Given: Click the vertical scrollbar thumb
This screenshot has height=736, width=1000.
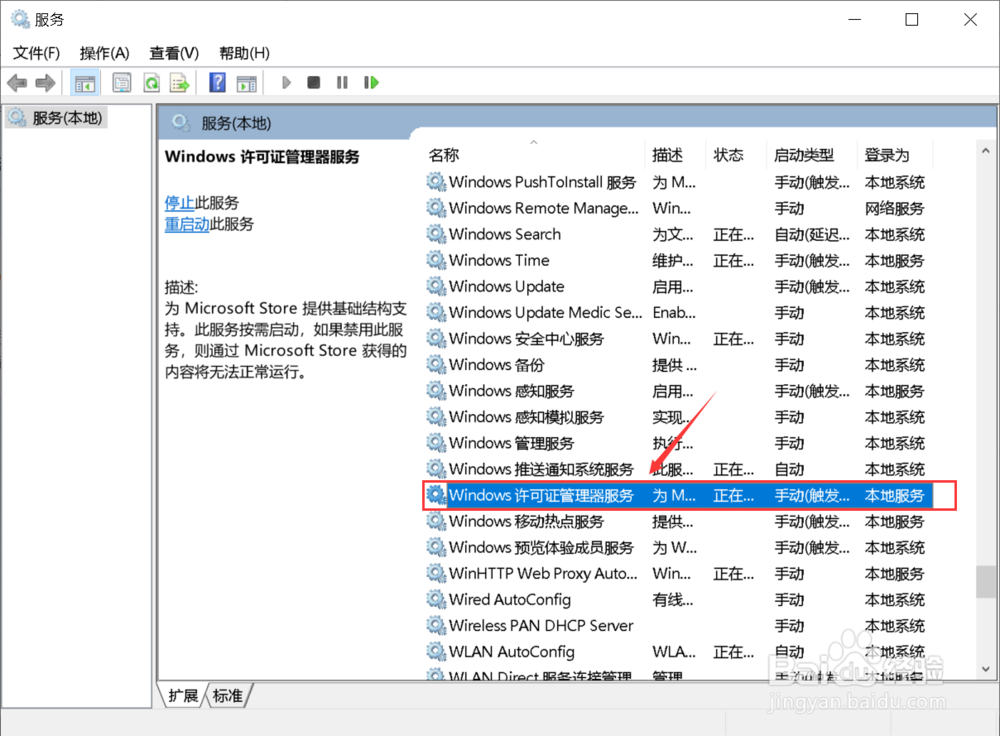Looking at the screenshot, I should (986, 582).
